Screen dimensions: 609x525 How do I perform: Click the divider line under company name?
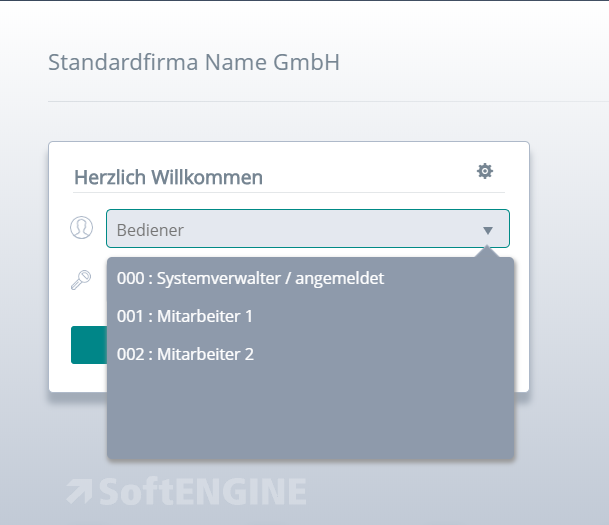(x=300, y=101)
